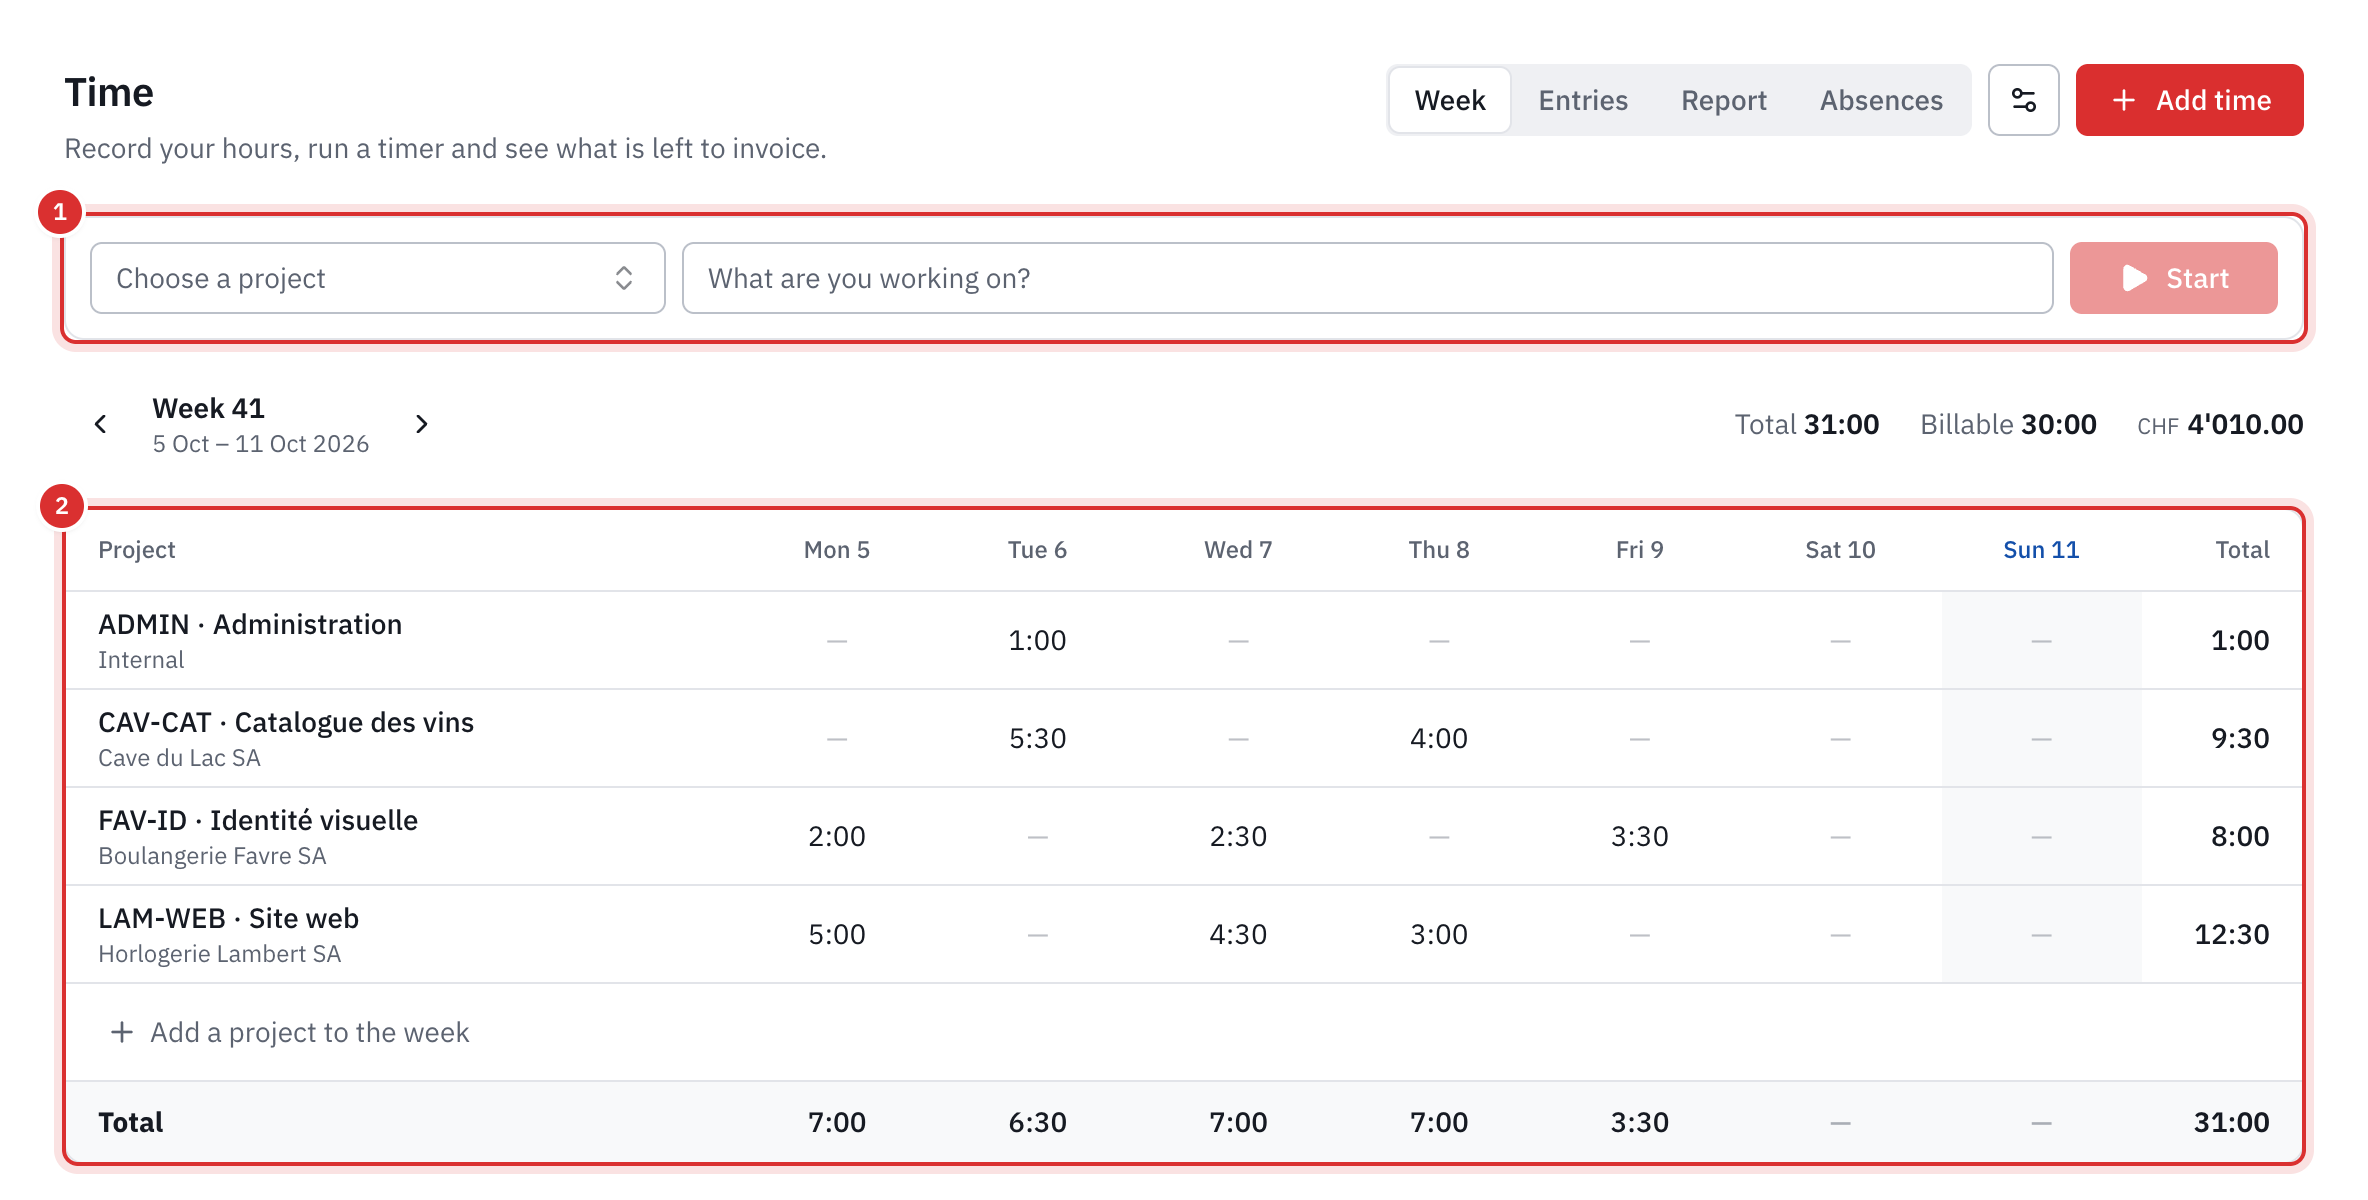
Task: Click the CHF 4'010.00 amount
Action: pos(2220,424)
